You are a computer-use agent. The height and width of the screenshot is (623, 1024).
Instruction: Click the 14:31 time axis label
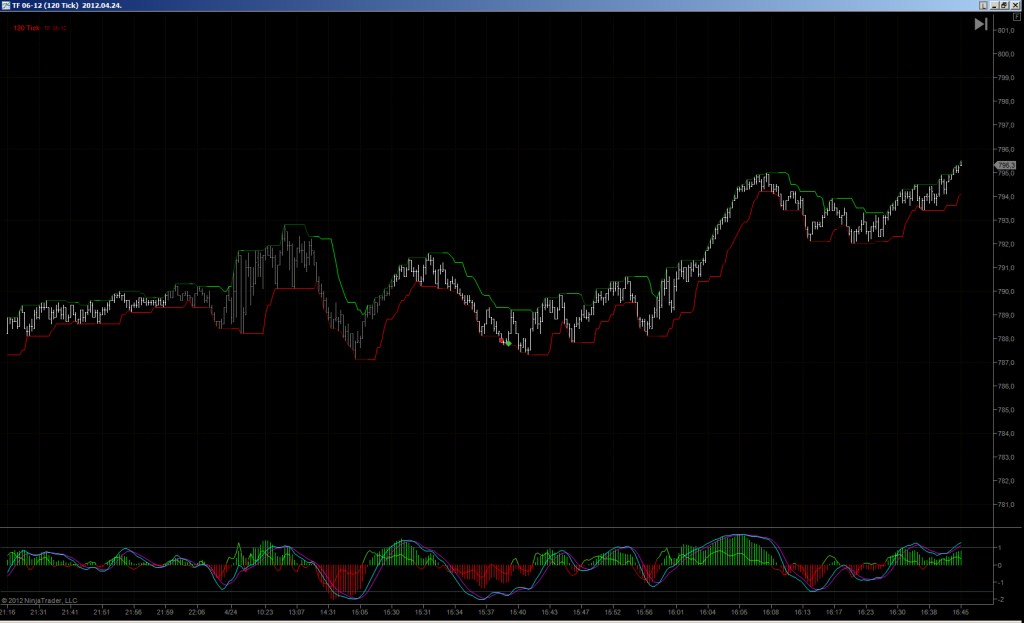(x=328, y=613)
